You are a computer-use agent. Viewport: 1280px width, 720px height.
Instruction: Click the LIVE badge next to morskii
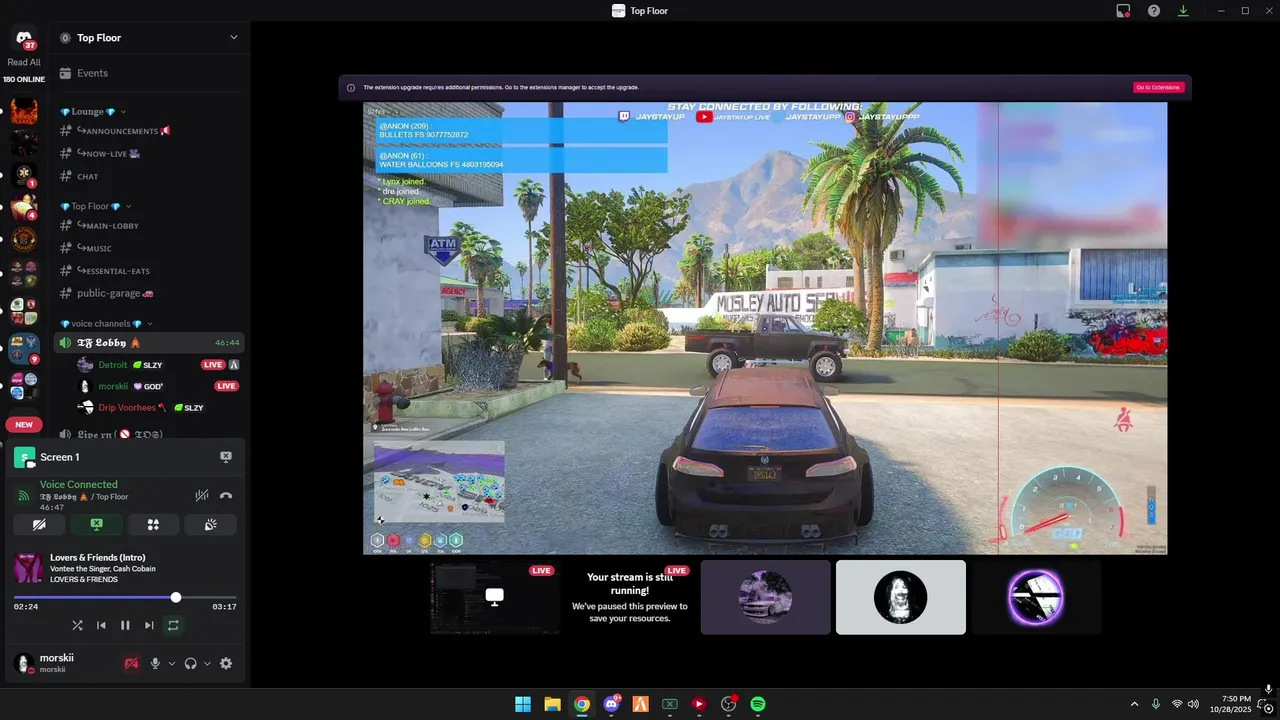point(227,386)
